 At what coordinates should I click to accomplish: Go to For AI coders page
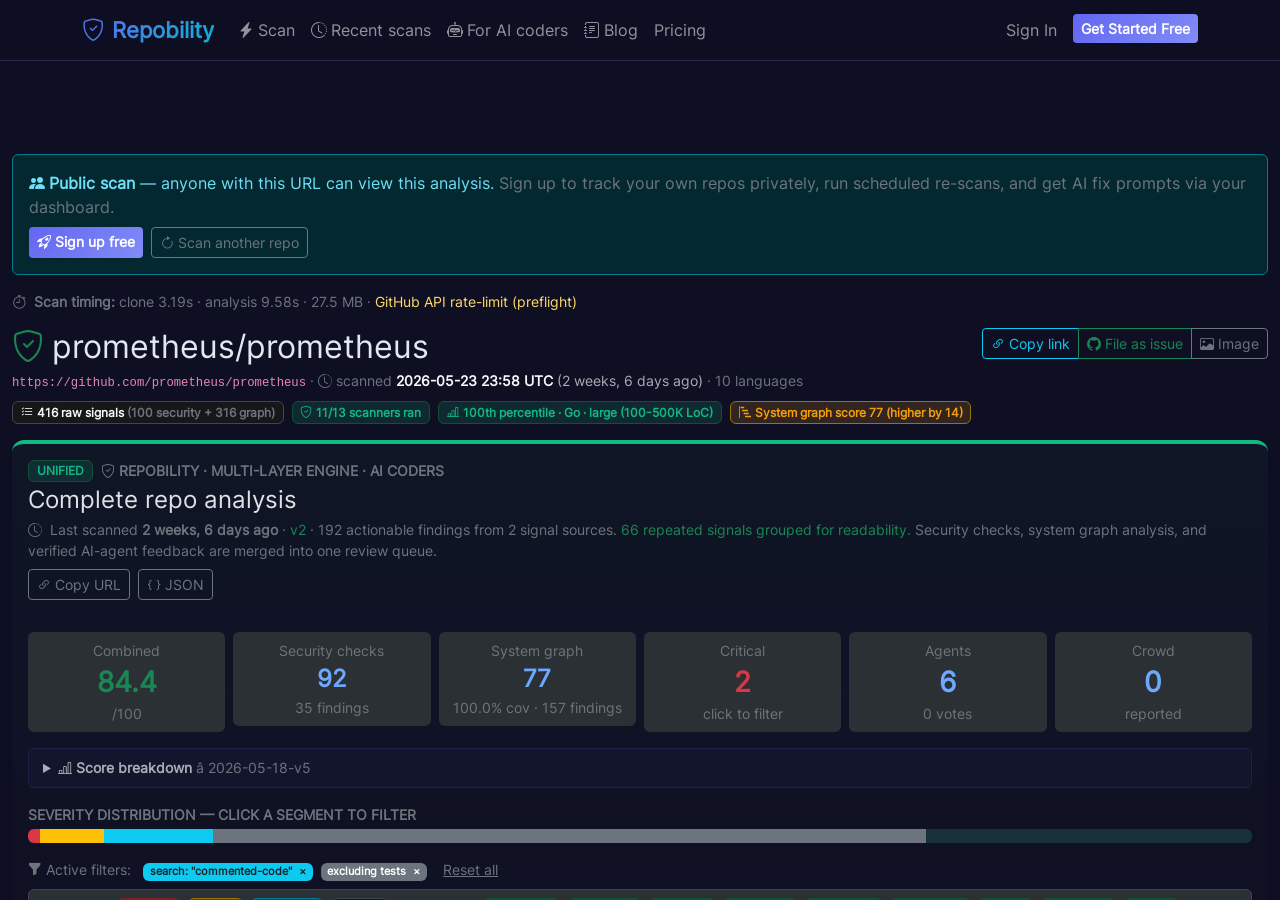pyautogui.click(x=507, y=30)
